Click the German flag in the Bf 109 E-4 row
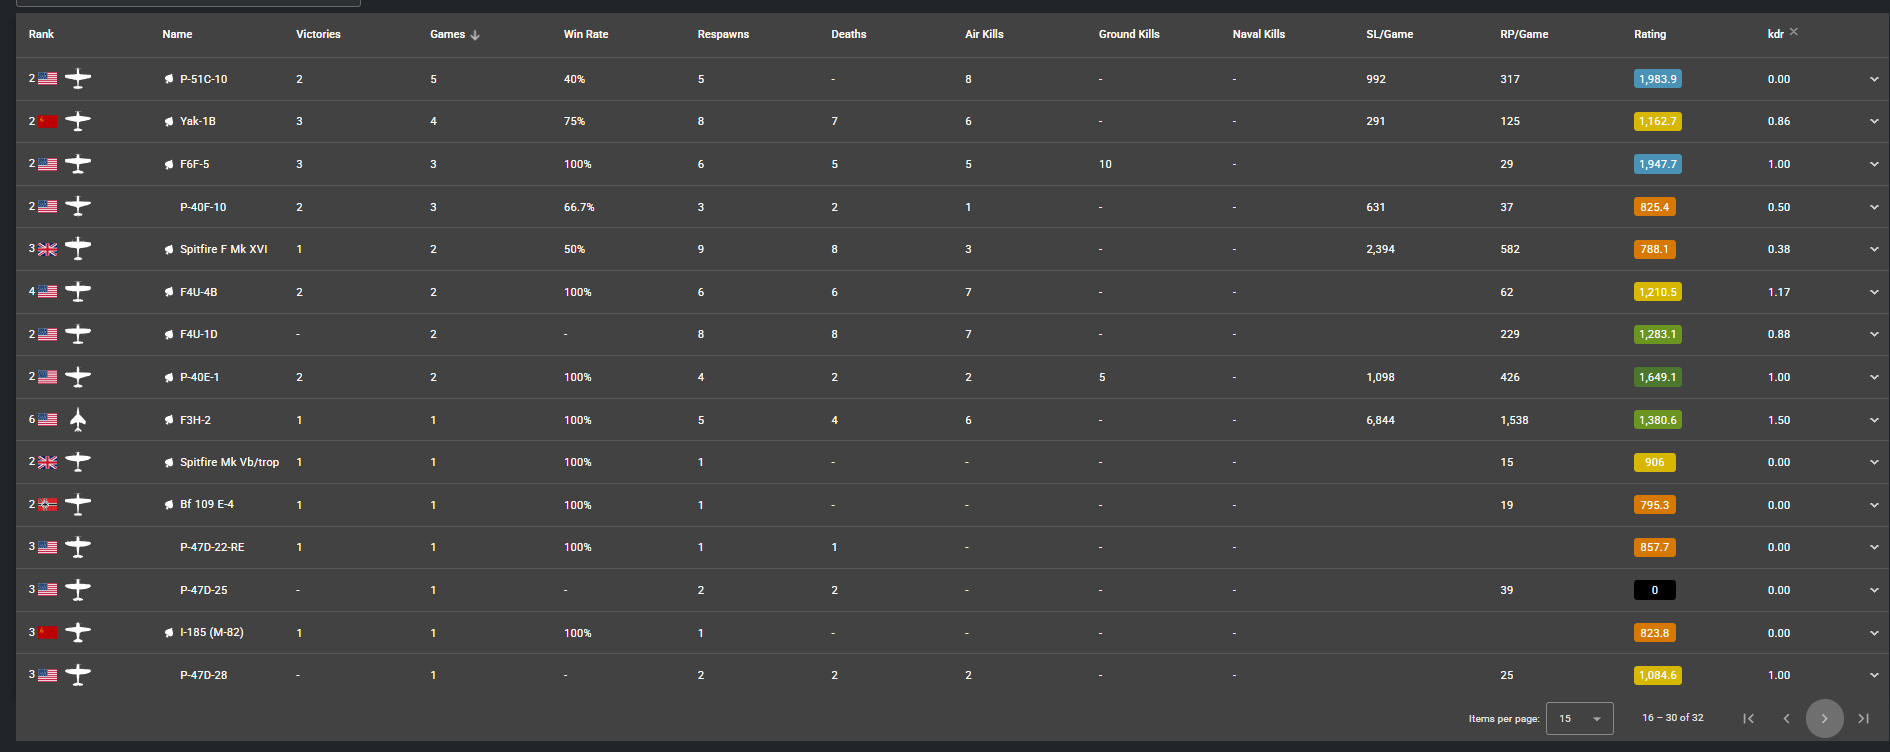Viewport: 1890px width, 752px height. (48, 505)
